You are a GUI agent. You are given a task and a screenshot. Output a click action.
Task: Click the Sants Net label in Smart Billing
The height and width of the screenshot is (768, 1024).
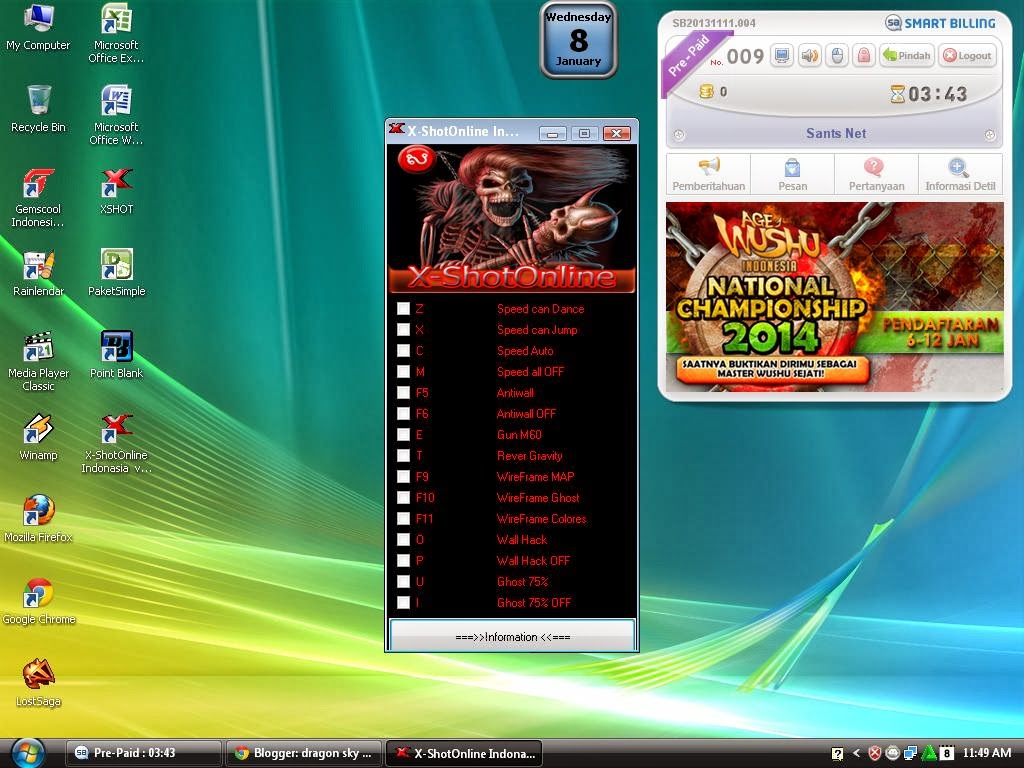[835, 133]
